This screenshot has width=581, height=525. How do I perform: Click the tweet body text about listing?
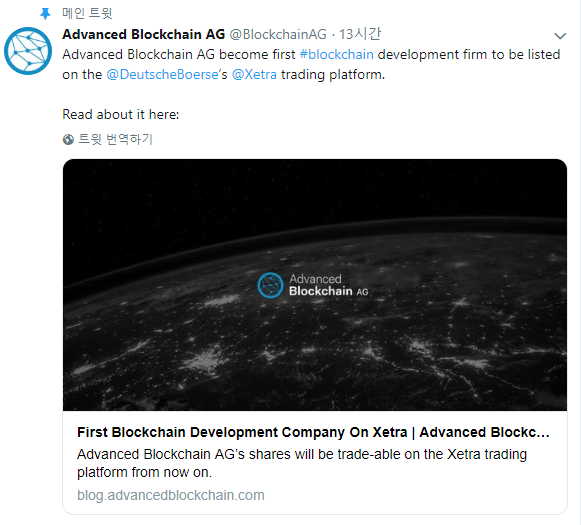click(x=311, y=64)
